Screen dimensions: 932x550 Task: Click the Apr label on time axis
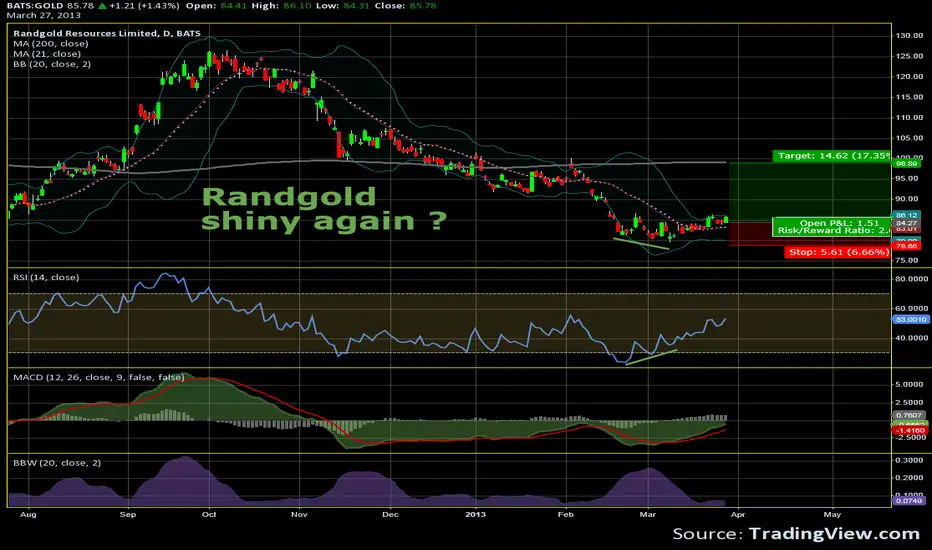click(x=738, y=514)
